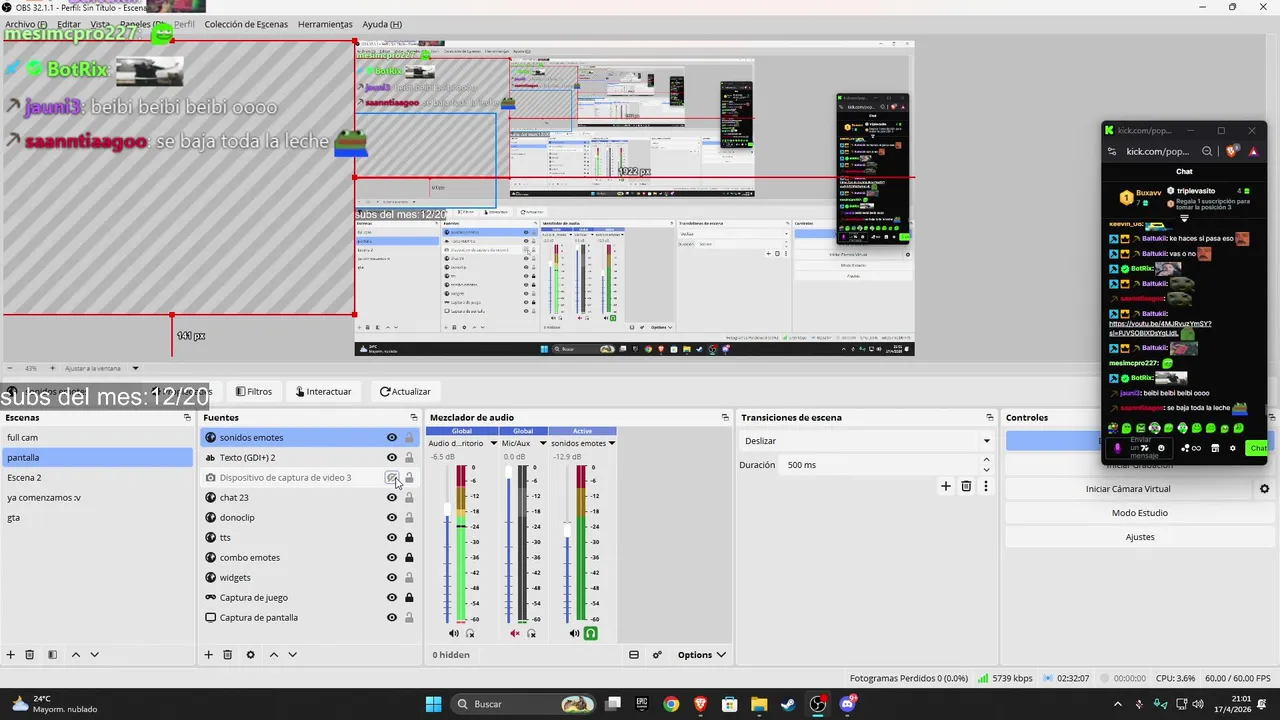Screen dimensions: 1280x720
Task: Open the Herramientas menu
Action: [325, 24]
